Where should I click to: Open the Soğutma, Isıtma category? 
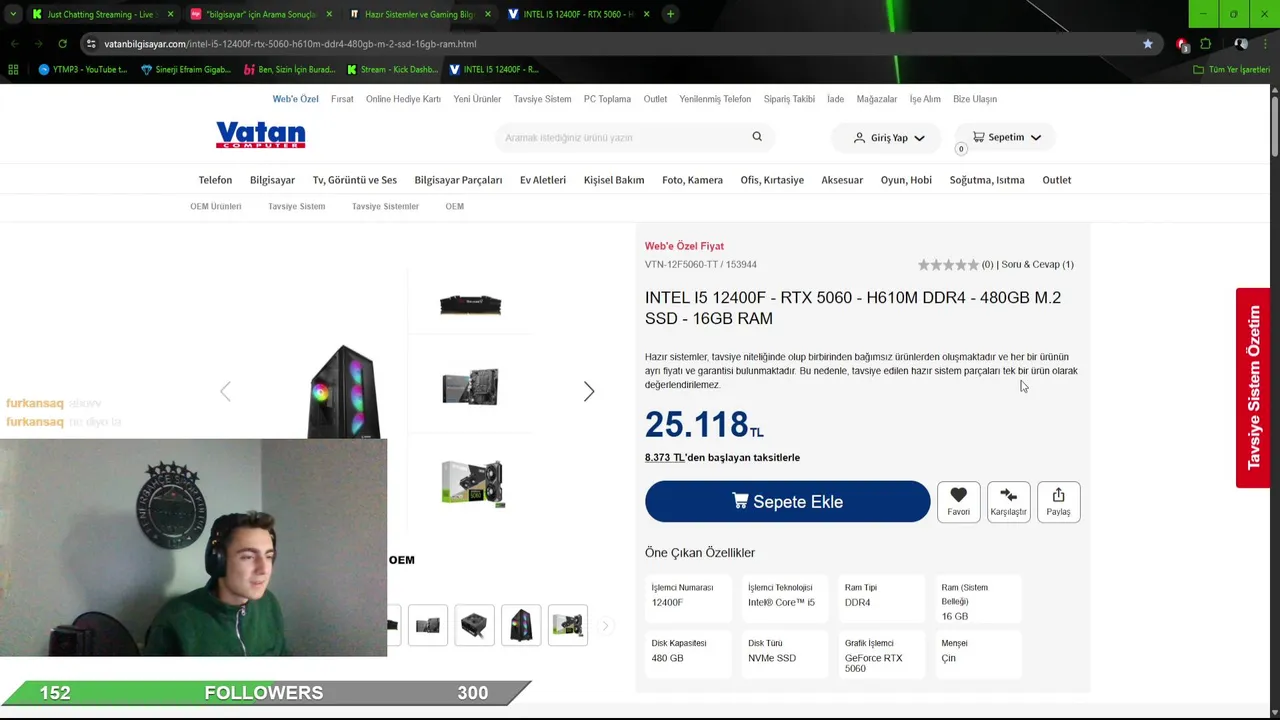pos(987,180)
